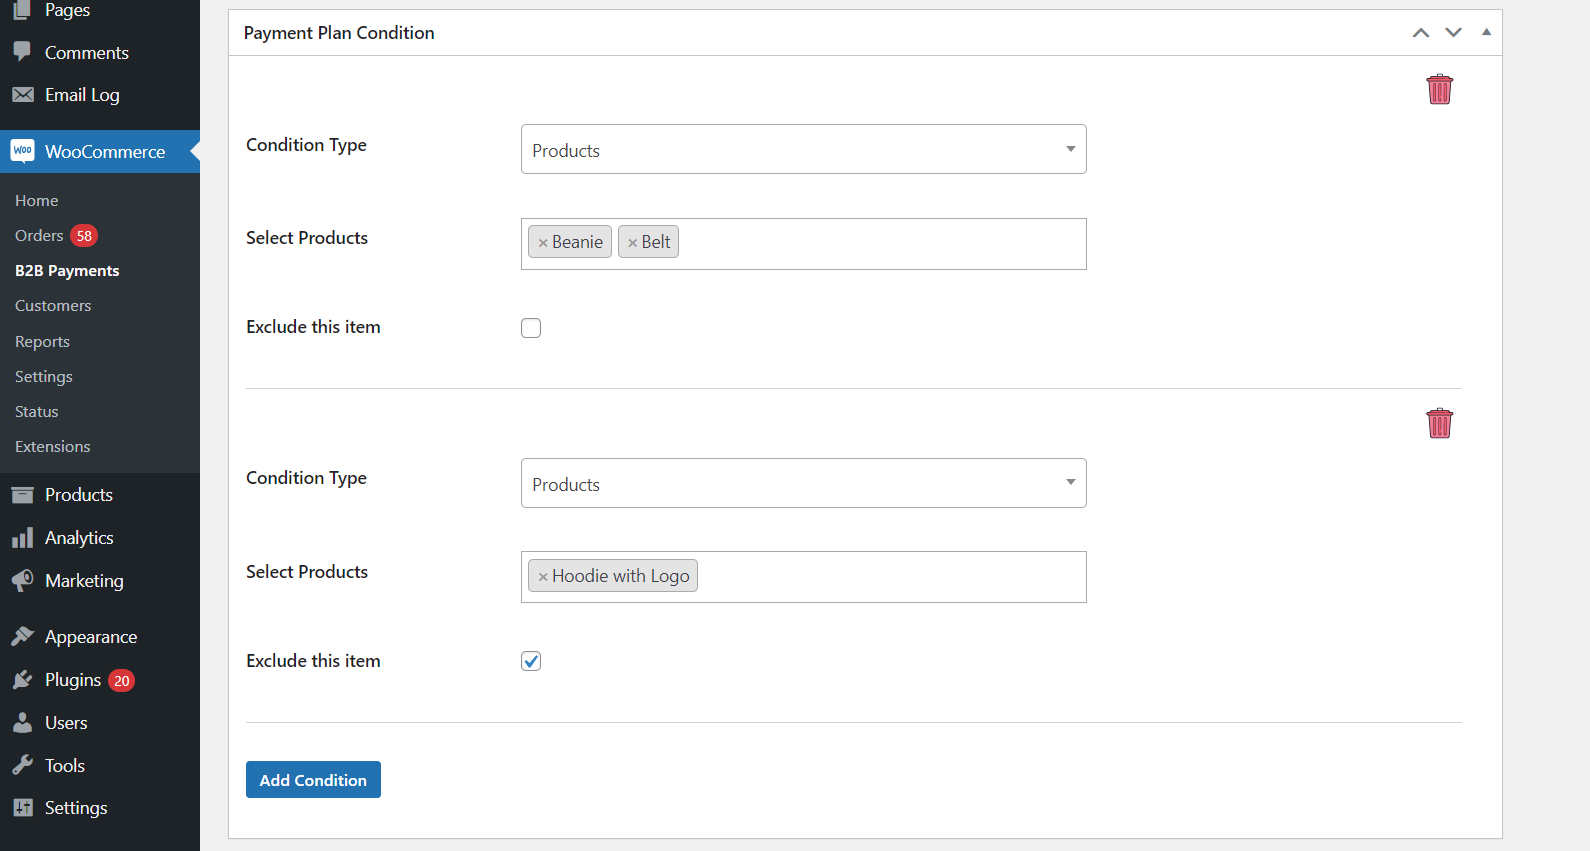
Task: Click the Appearance paintbrush icon
Action: [22, 636]
